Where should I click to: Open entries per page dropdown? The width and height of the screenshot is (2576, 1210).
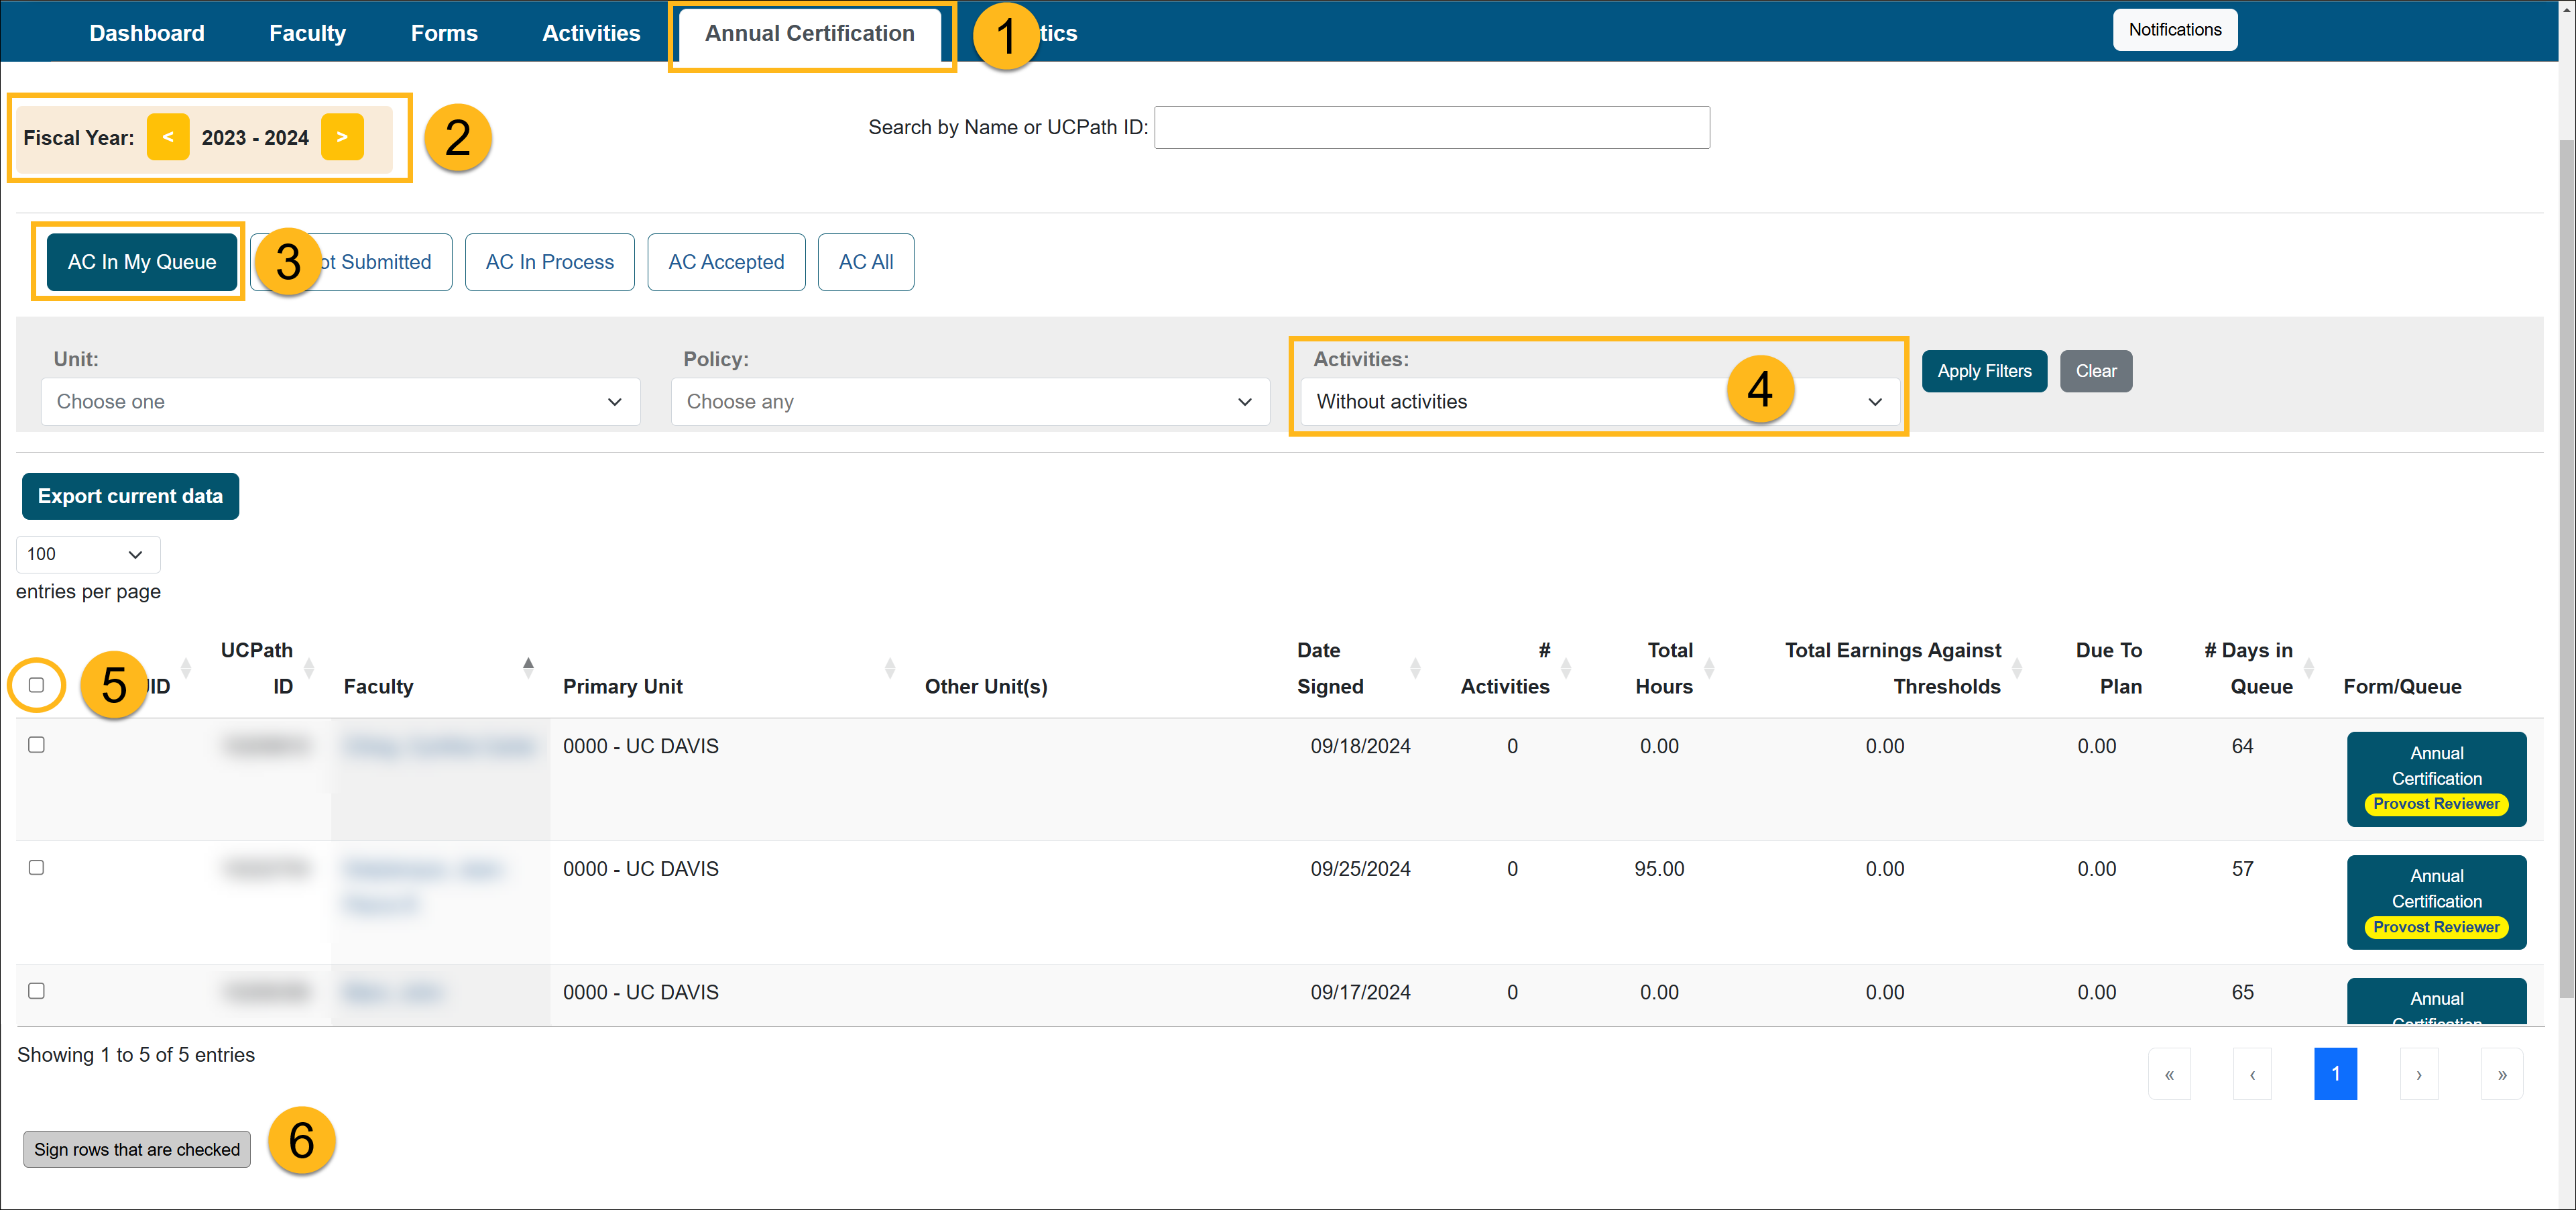coord(87,554)
